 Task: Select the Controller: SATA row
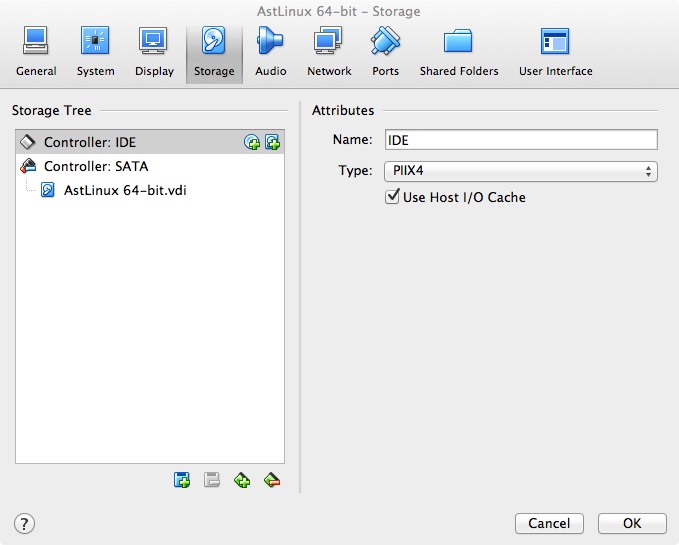(x=150, y=166)
